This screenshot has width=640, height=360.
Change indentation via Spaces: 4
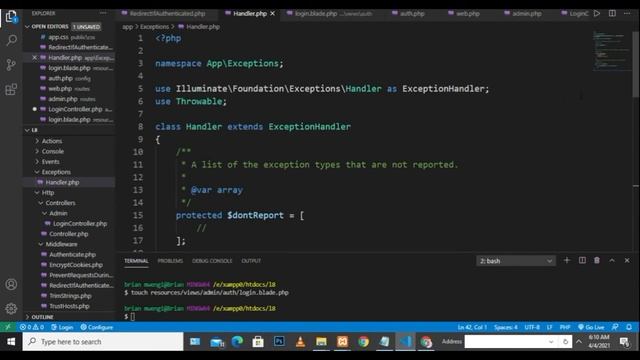[506, 327]
